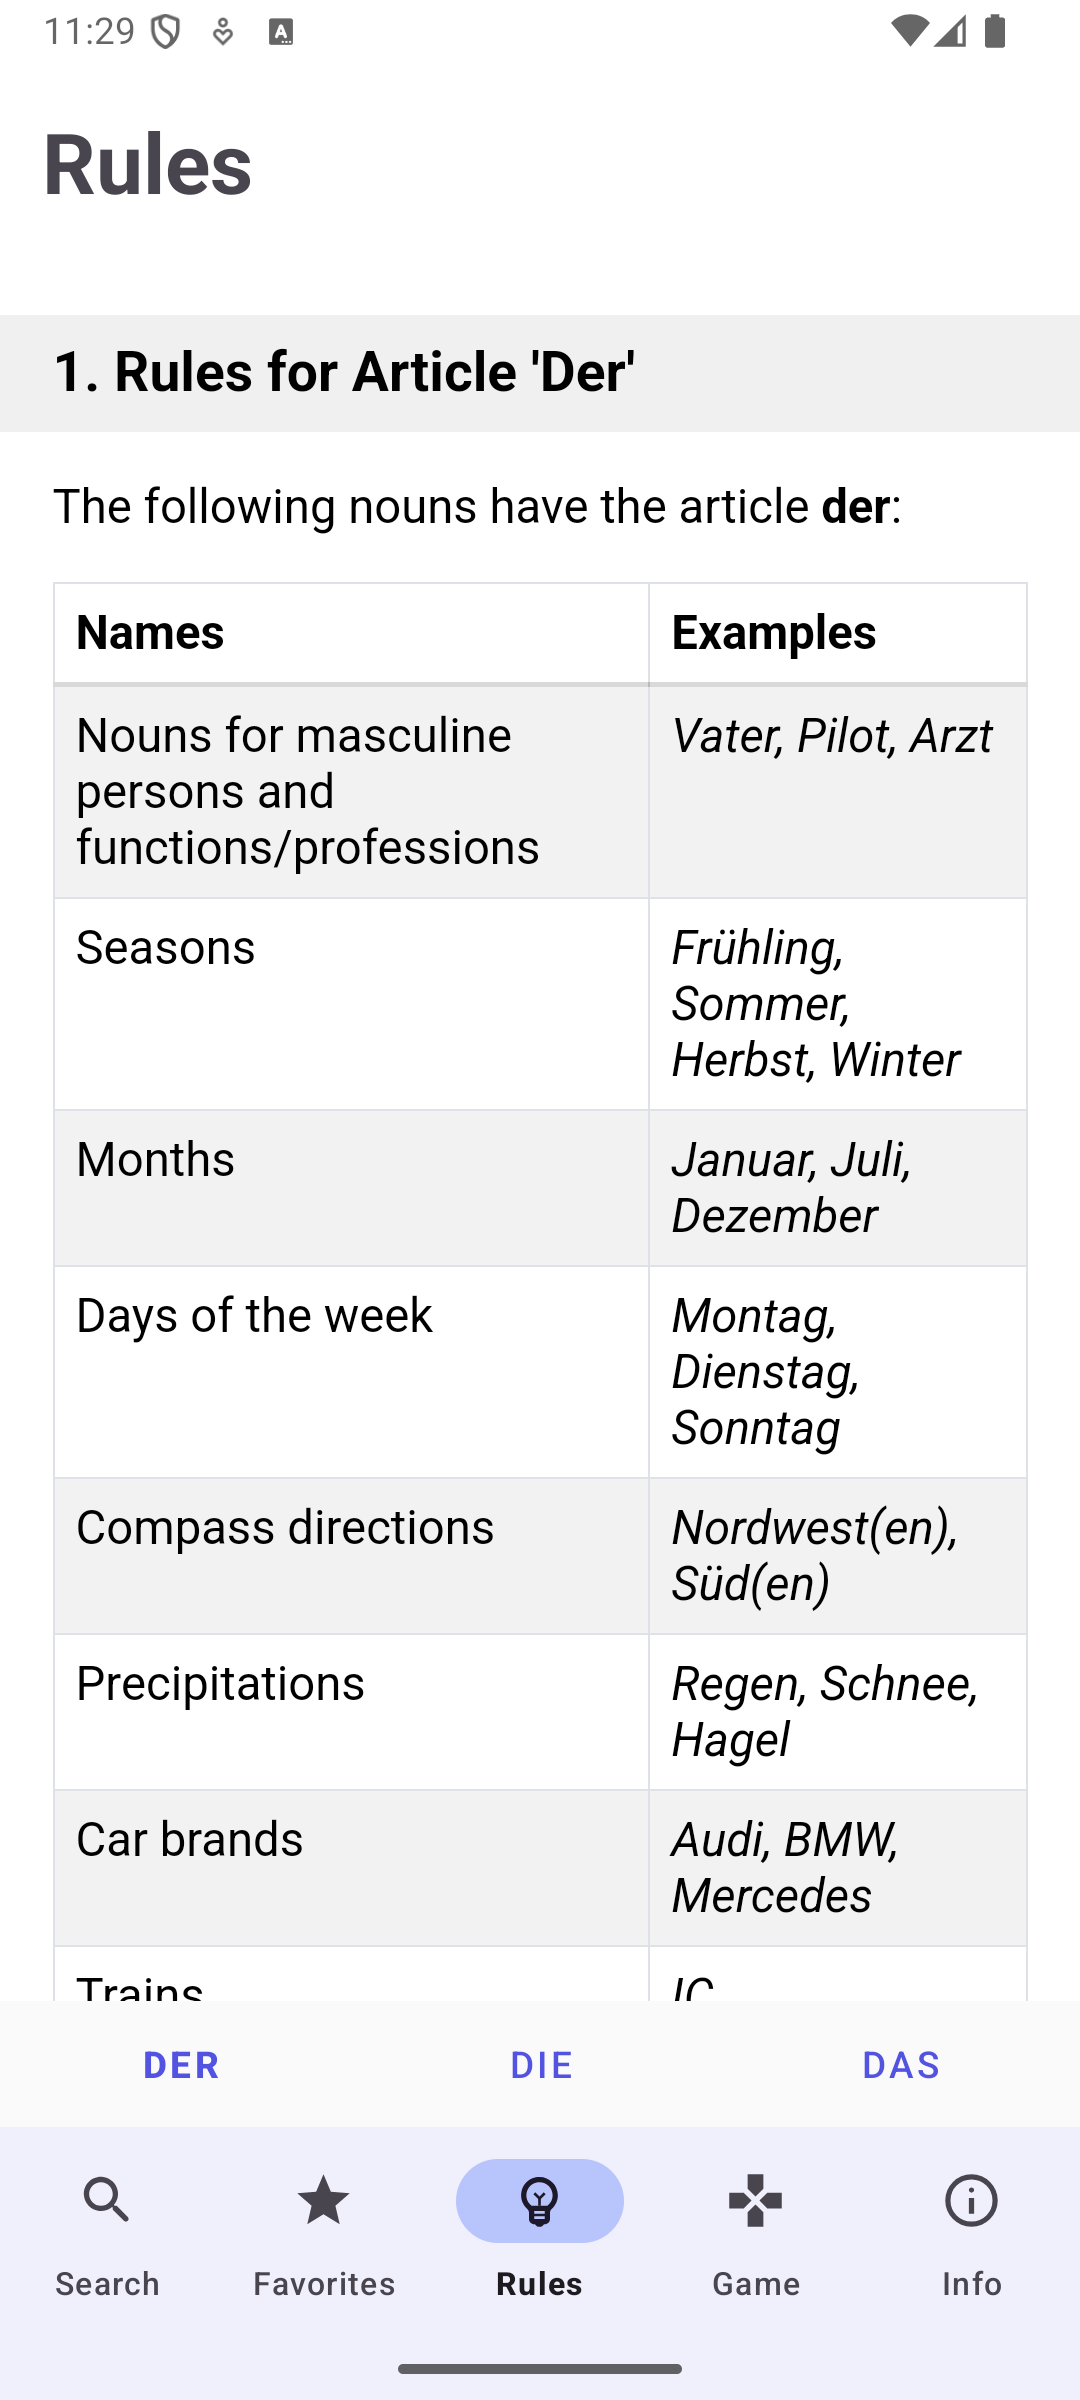Image resolution: width=1080 pixels, height=2400 pixels.
Task: Open the Search magnifier icon
Action: pyautogui.click(x=107, y=2201)
